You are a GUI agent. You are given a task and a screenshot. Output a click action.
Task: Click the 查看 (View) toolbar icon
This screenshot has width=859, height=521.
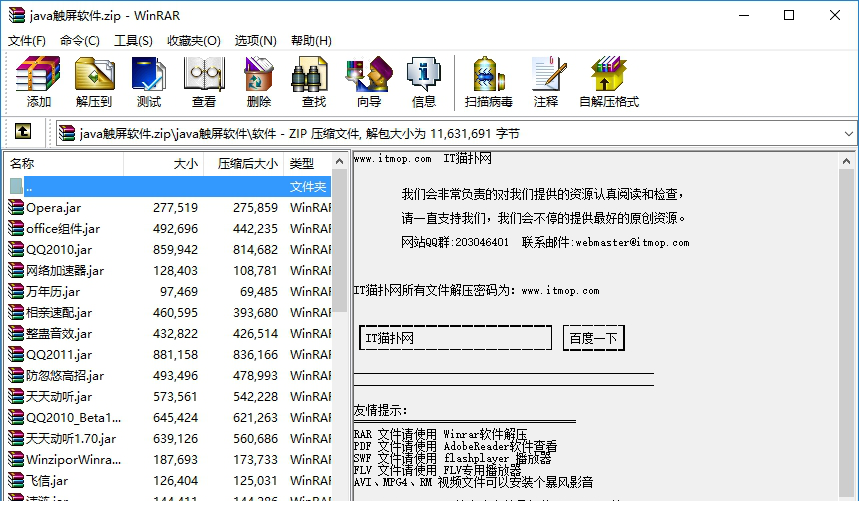click(204, 74)
